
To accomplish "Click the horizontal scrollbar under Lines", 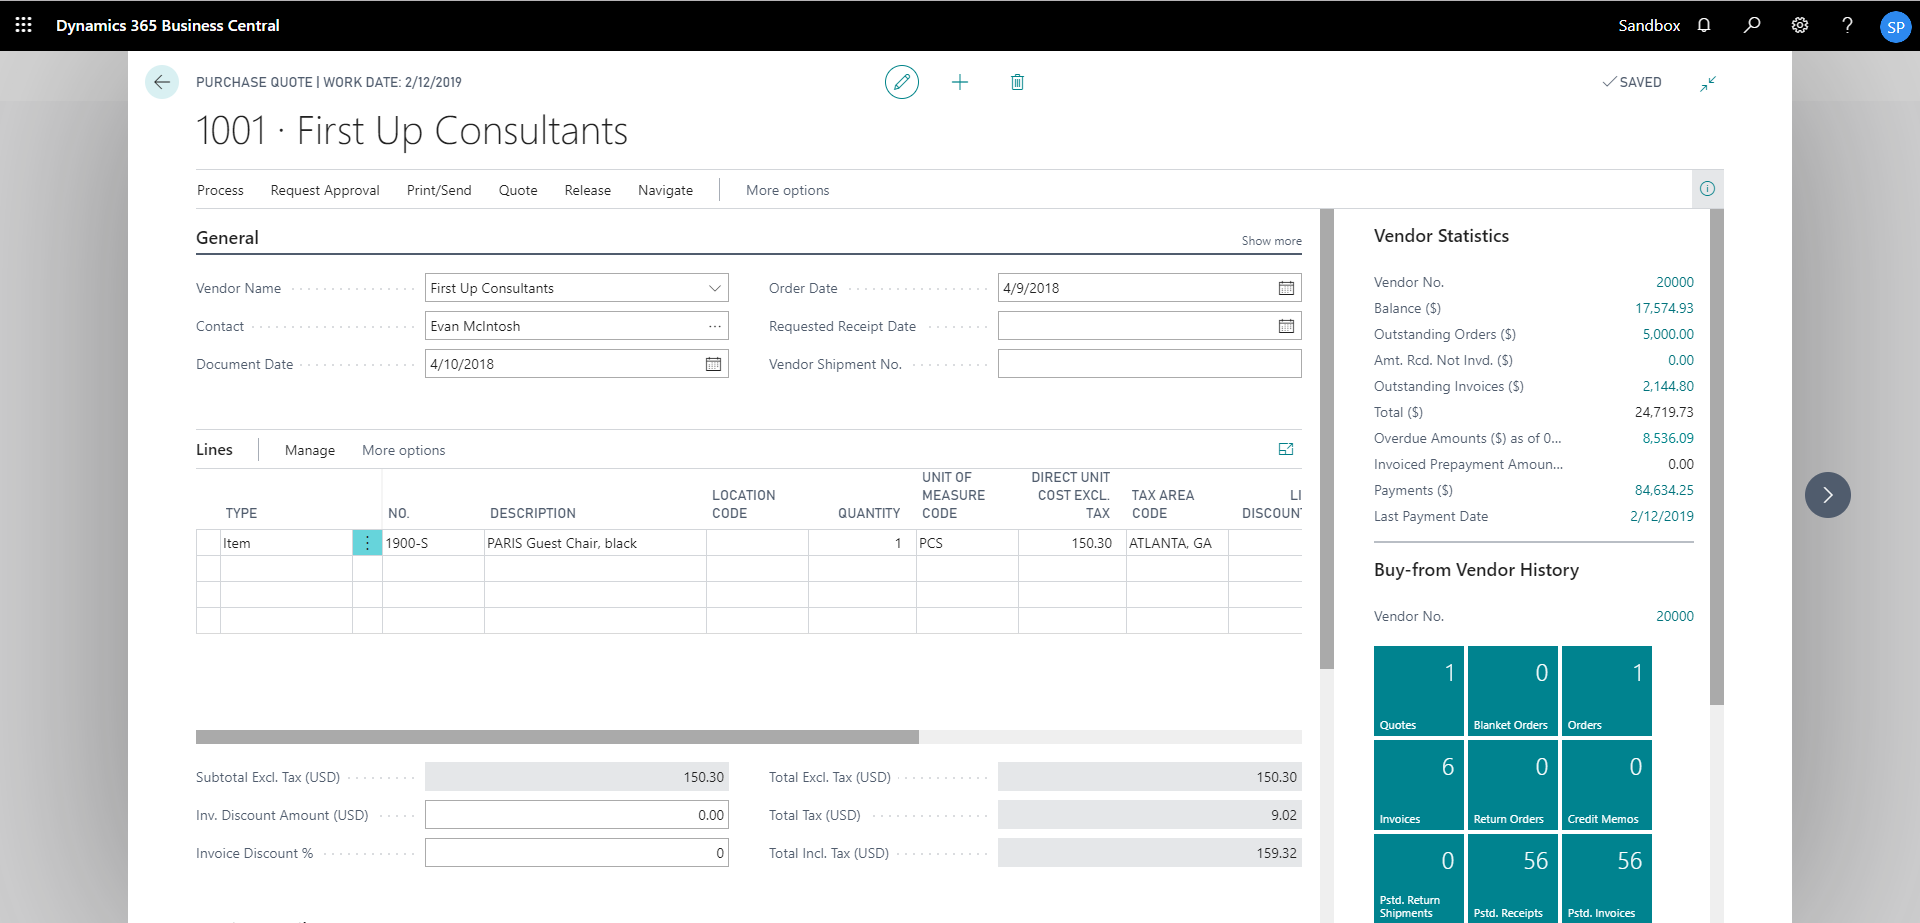I will (x=557, y=737).
